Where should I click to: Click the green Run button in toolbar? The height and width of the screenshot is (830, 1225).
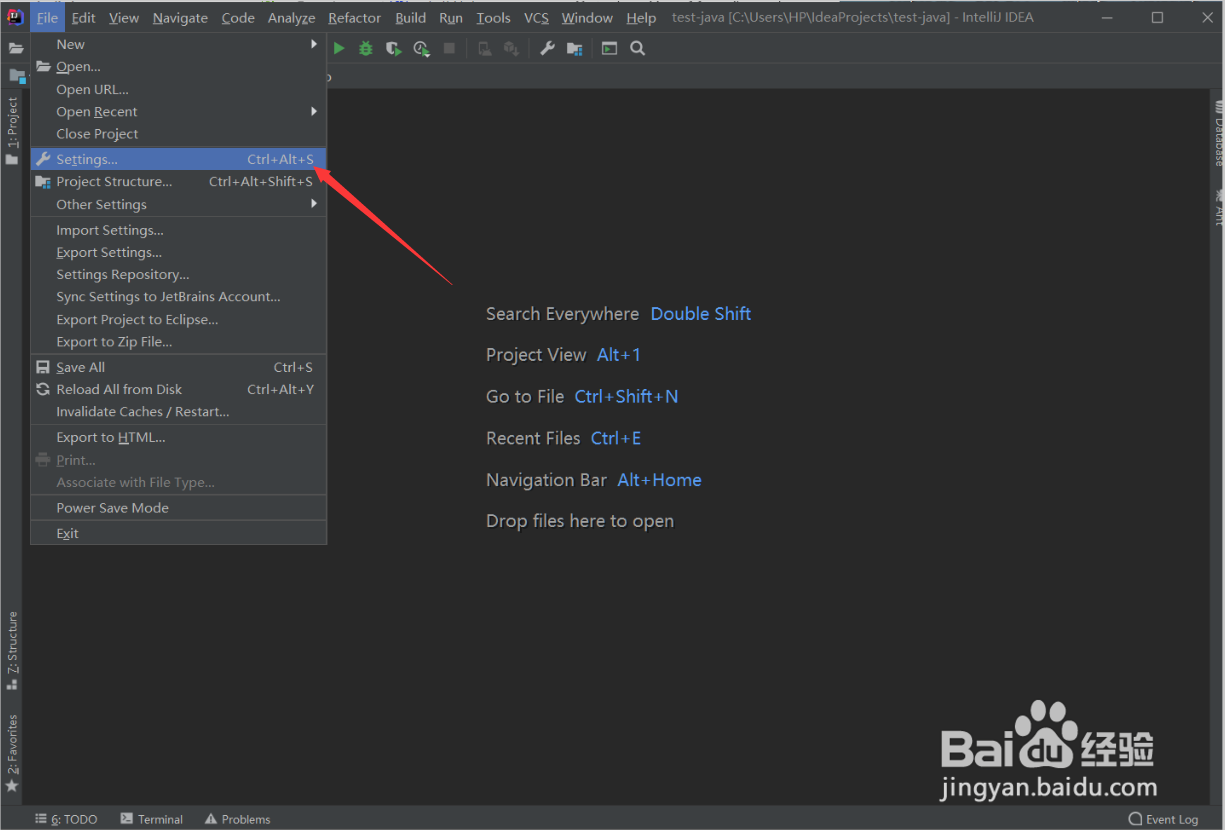(339, 48)
